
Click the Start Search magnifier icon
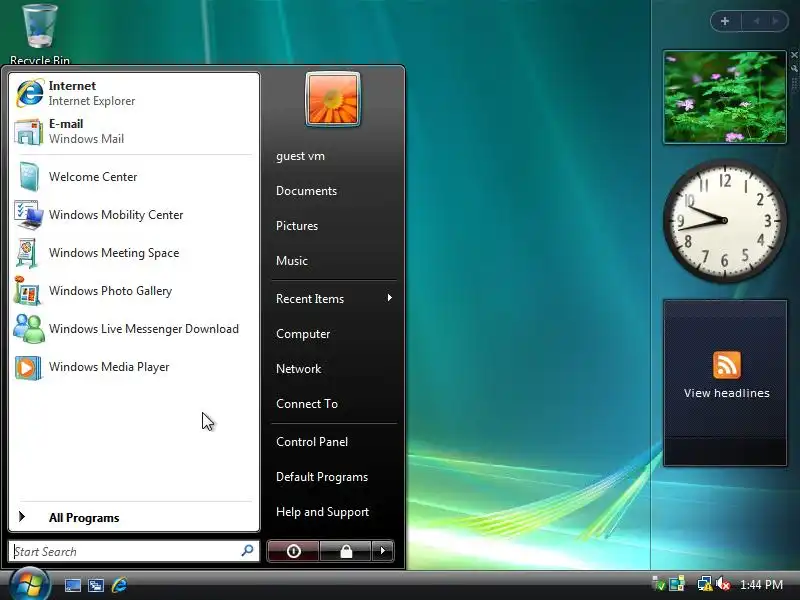coord(247,551)
